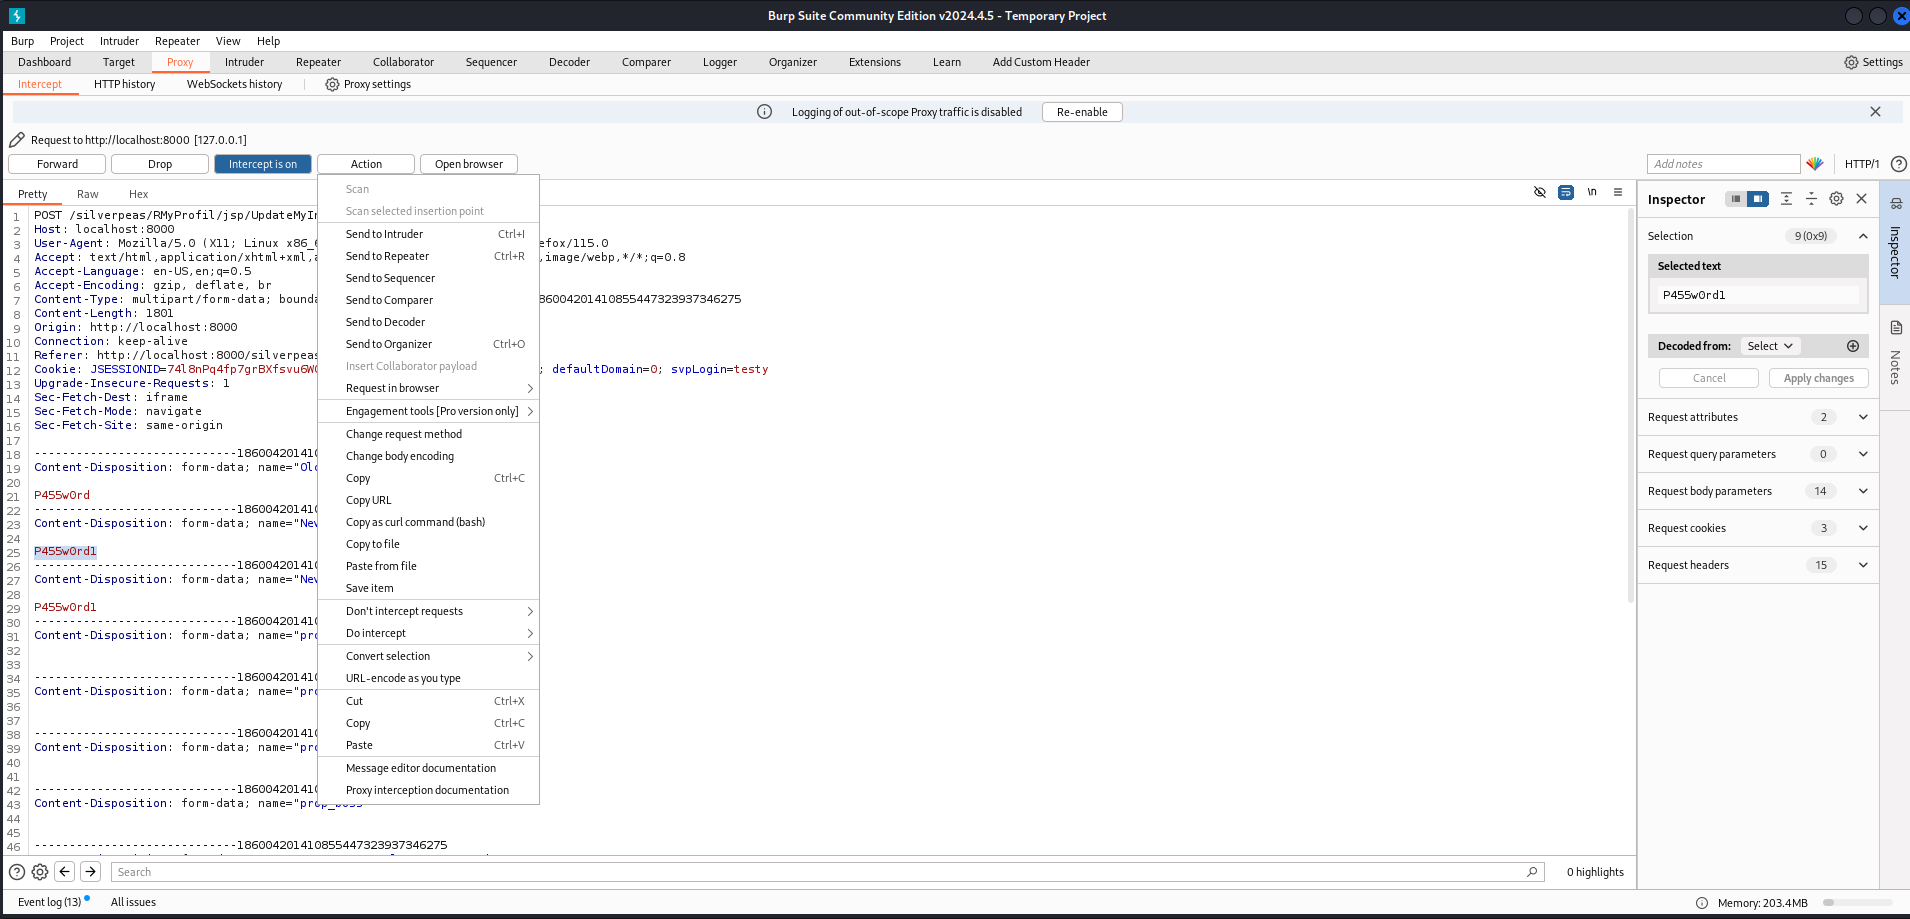The width and height of the screenshot is (1910, 919).
Task: Click the magnifier icon in search field
Action: [1532, 872]
